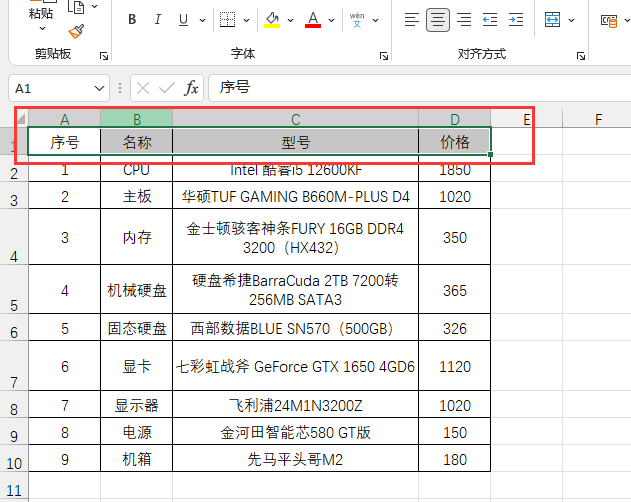Click header cell 型号
The image size is (631, 502).
tap(295, 142)
